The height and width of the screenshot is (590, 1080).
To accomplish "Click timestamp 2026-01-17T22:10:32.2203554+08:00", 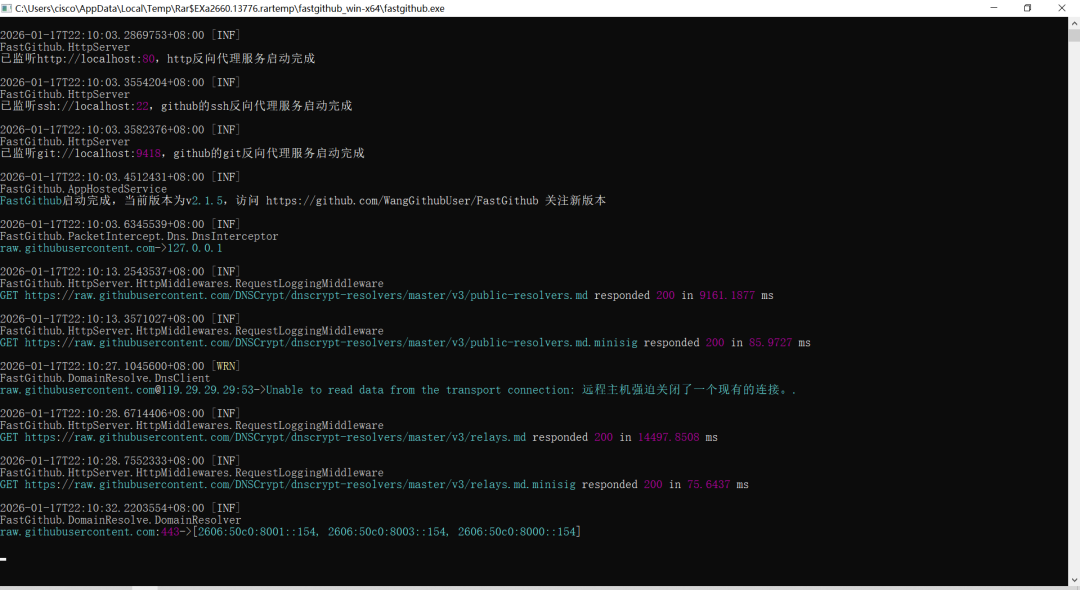I will [x=102, y=508].
